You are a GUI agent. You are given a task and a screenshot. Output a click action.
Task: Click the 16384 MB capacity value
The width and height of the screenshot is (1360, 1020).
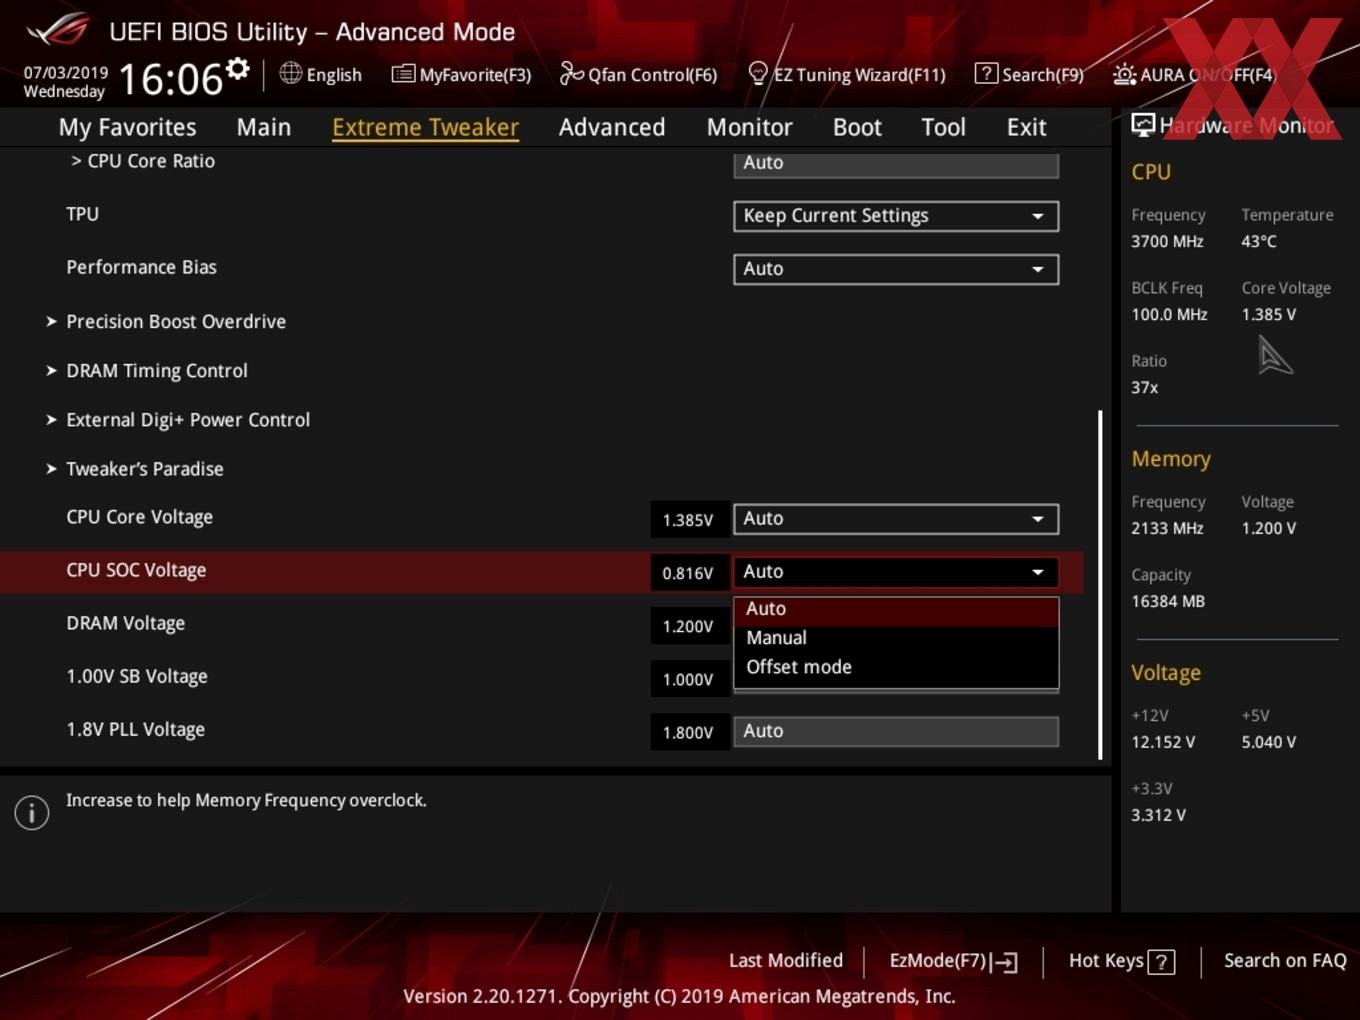[x=1168, y=601]
